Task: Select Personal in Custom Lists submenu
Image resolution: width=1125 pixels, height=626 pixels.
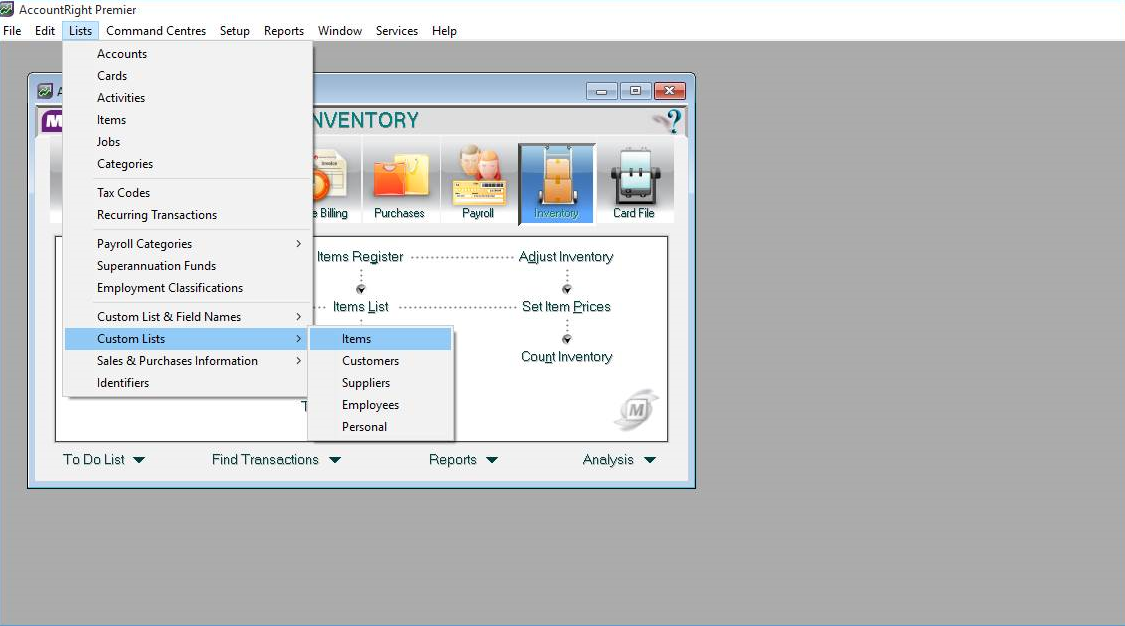Action: pyautogui.click(x=380, y=427)
